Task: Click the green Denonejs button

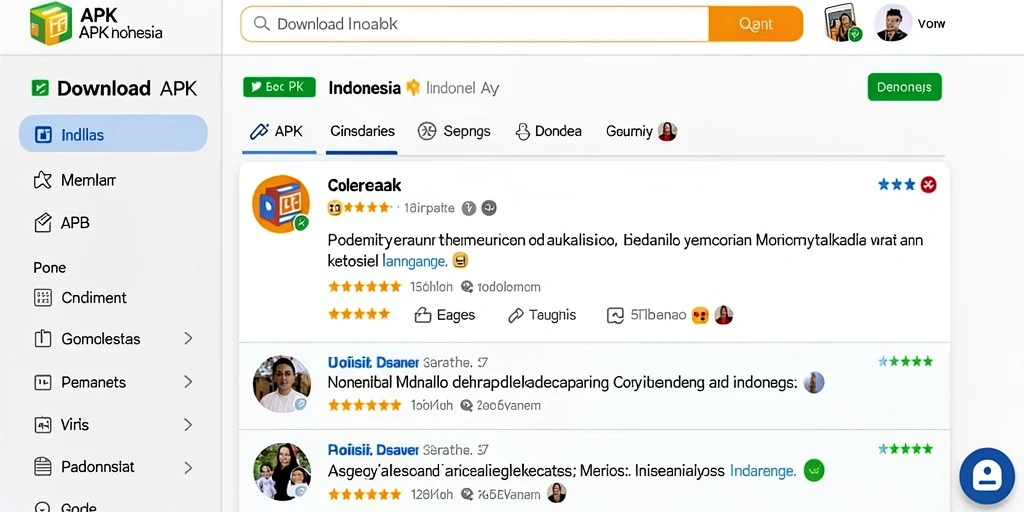Action: pyautogui.click(x=904, y=87)
